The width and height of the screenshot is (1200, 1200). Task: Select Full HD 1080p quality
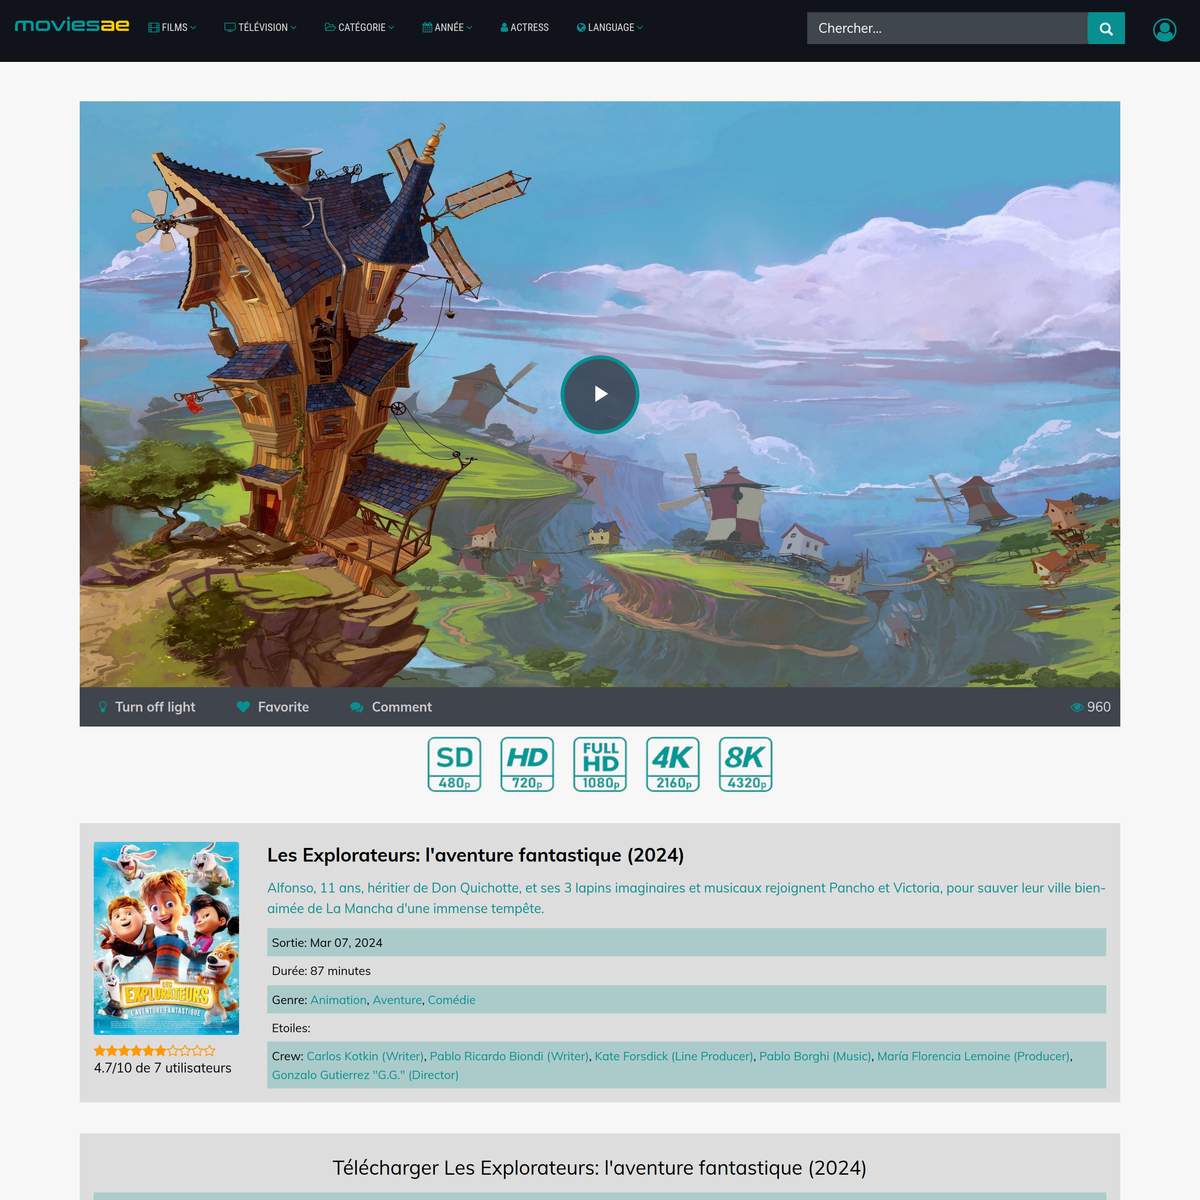point(600,764)
